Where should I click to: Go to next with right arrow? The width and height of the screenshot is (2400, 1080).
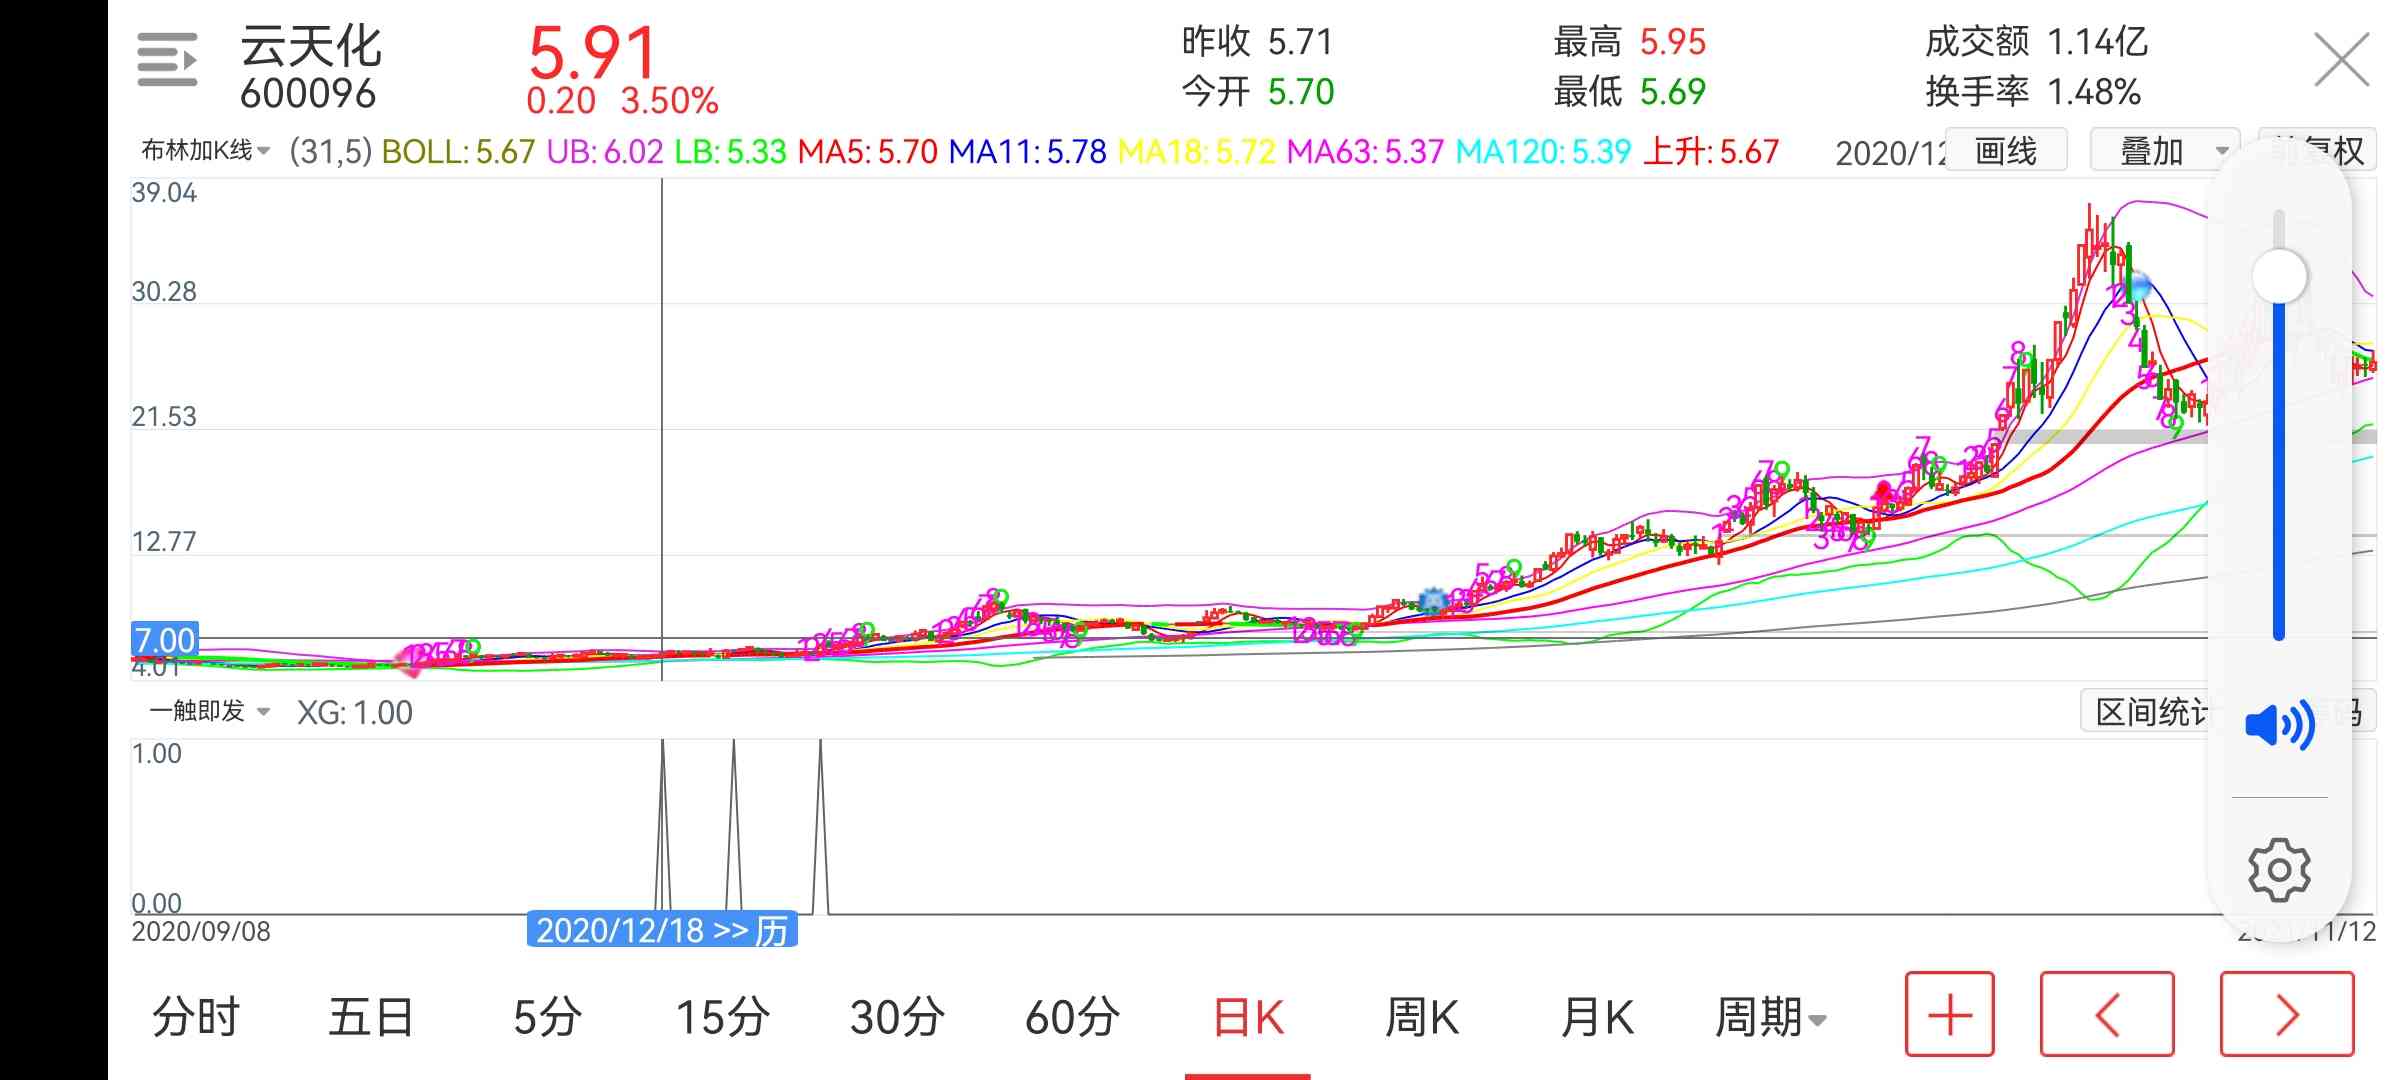(x=2287, y=1015)
